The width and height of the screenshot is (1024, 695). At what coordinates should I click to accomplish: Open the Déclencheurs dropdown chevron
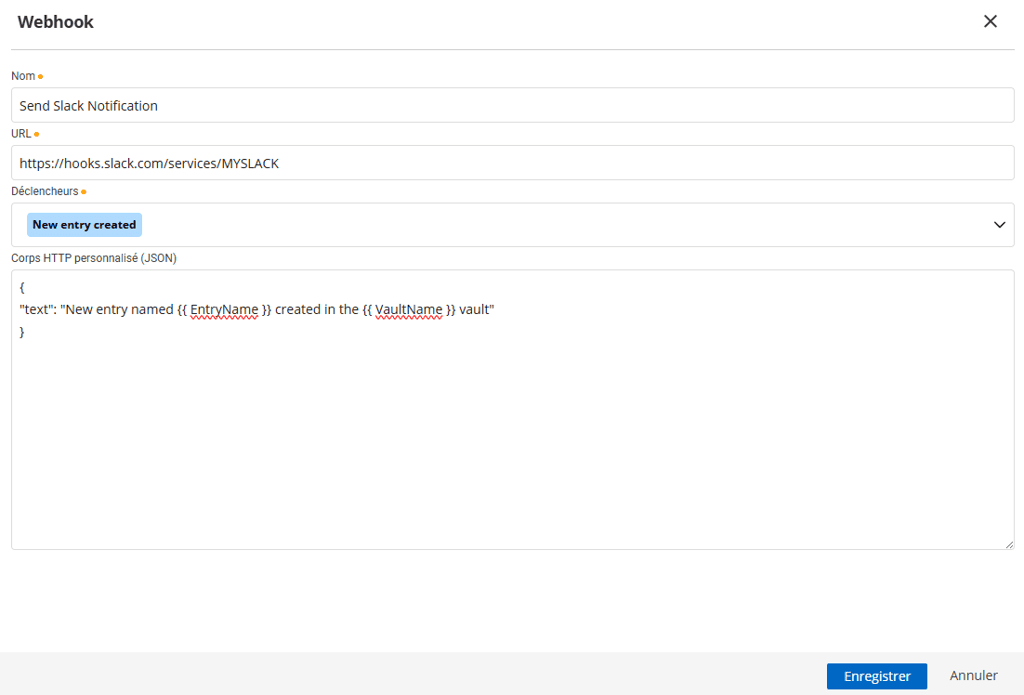(998, 224)
